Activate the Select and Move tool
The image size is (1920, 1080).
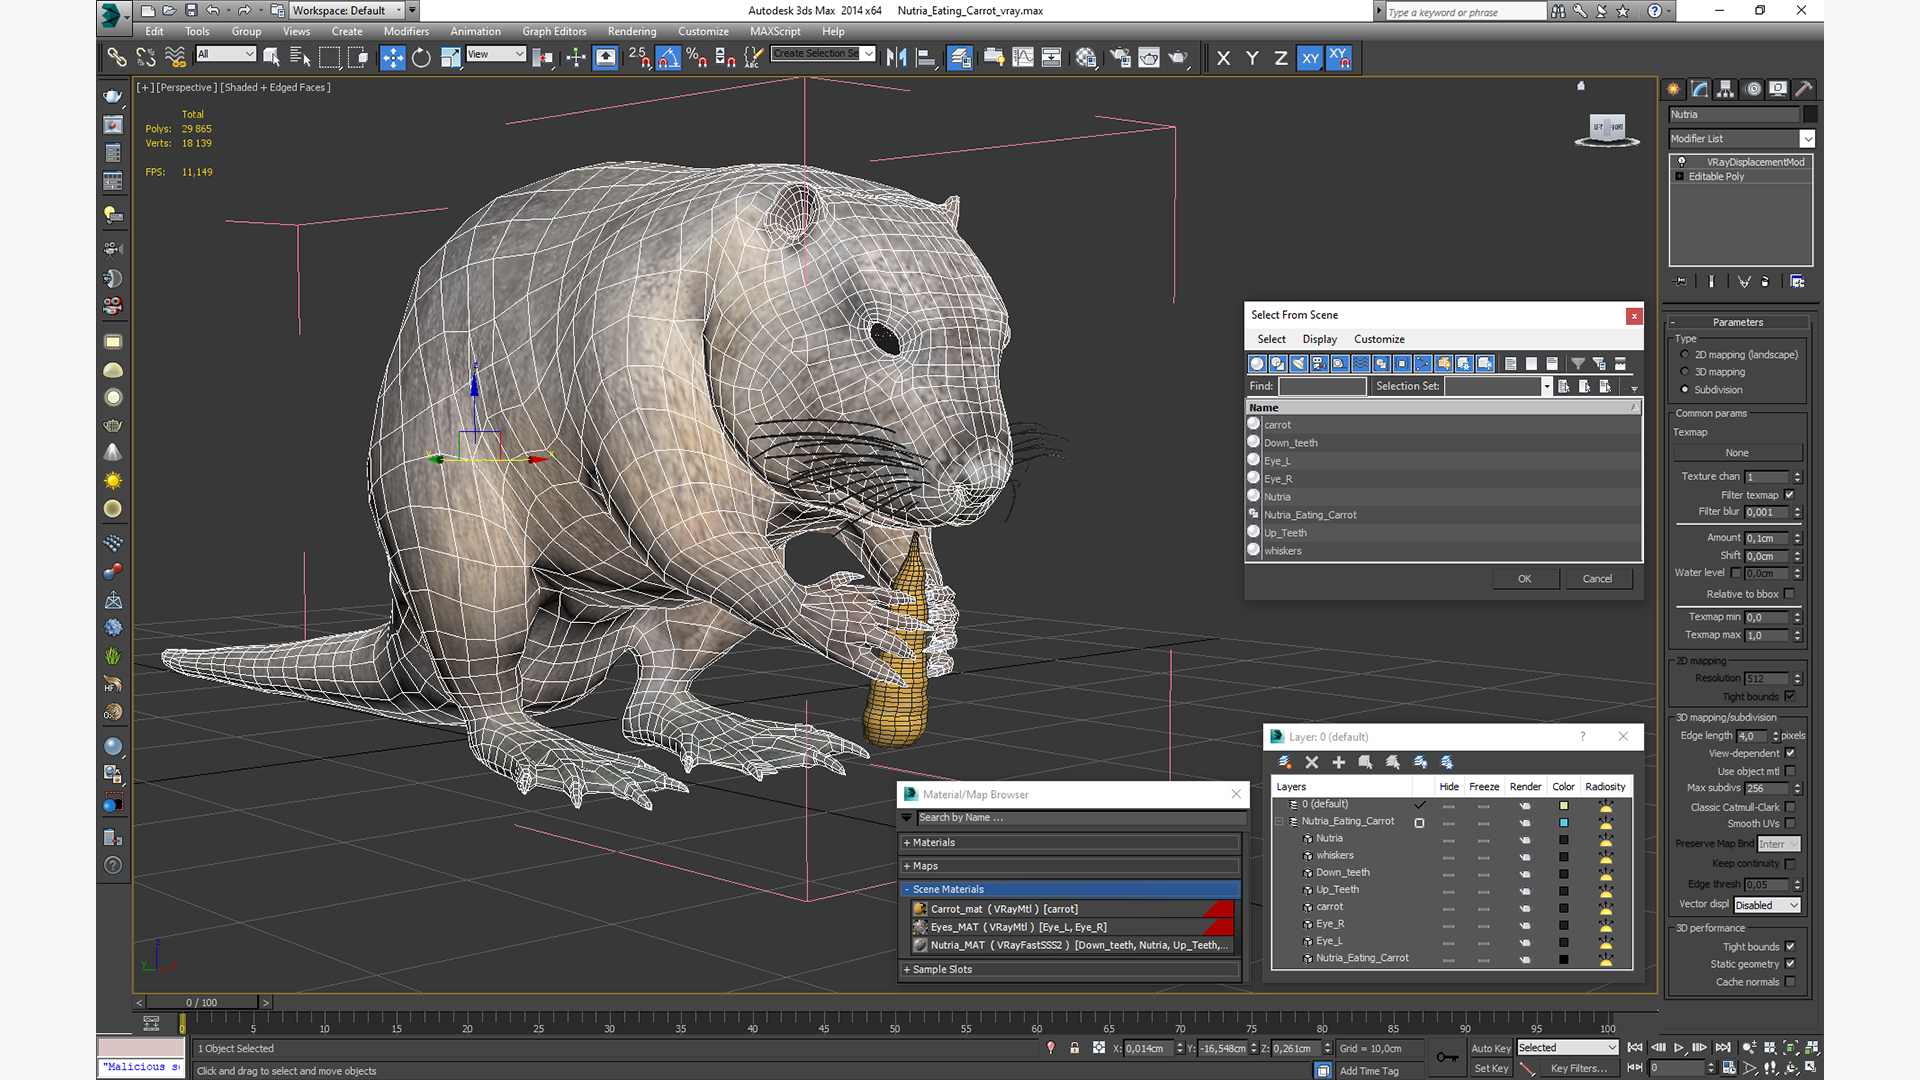click(x=392, y=58)
